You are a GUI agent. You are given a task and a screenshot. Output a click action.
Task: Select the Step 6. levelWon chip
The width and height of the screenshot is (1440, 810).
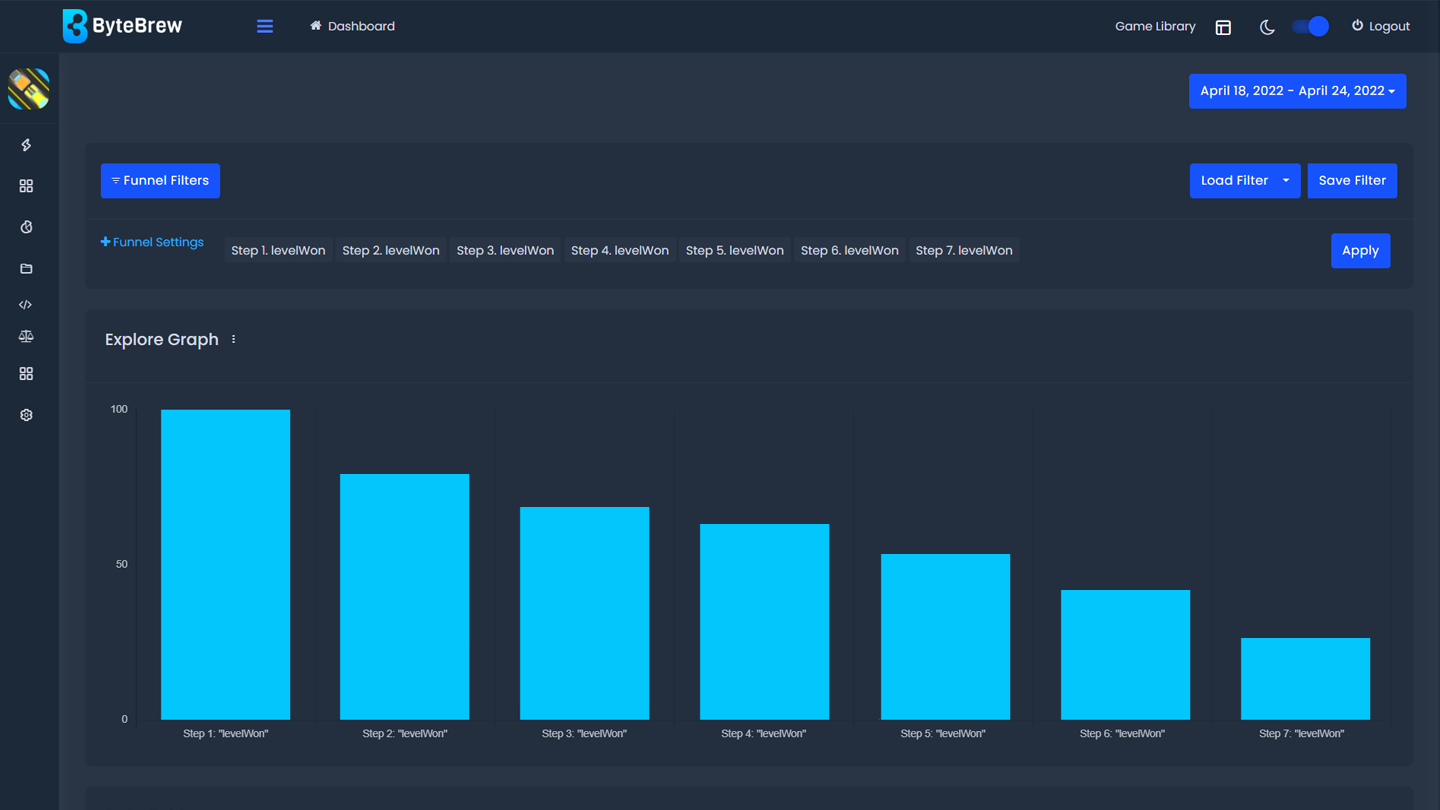[850, 250]
